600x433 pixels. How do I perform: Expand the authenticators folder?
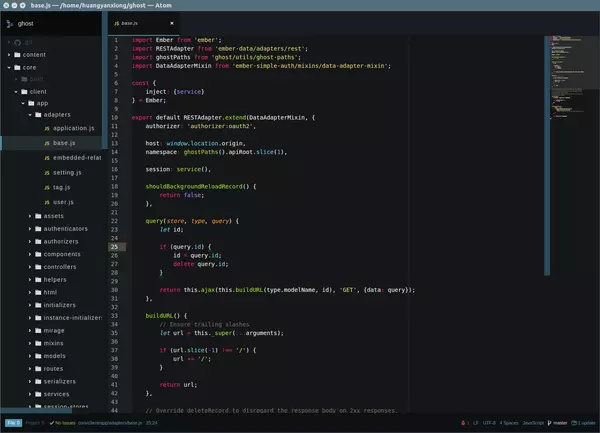[x=30, y=229]
